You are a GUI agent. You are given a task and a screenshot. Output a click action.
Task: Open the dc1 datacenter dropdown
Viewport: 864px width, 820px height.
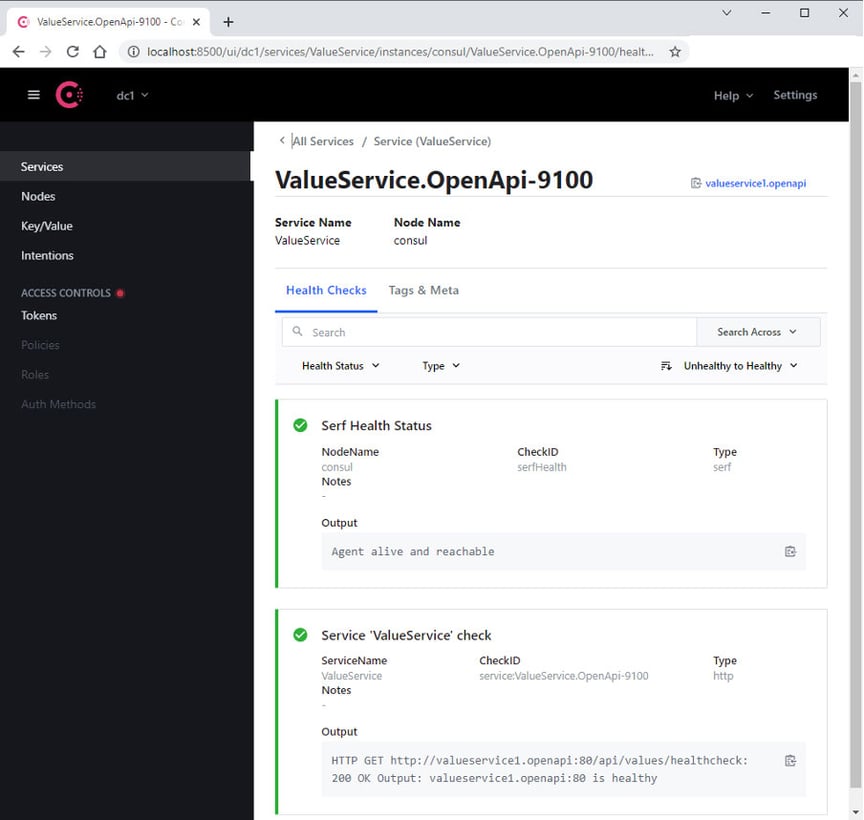point(131,95)
